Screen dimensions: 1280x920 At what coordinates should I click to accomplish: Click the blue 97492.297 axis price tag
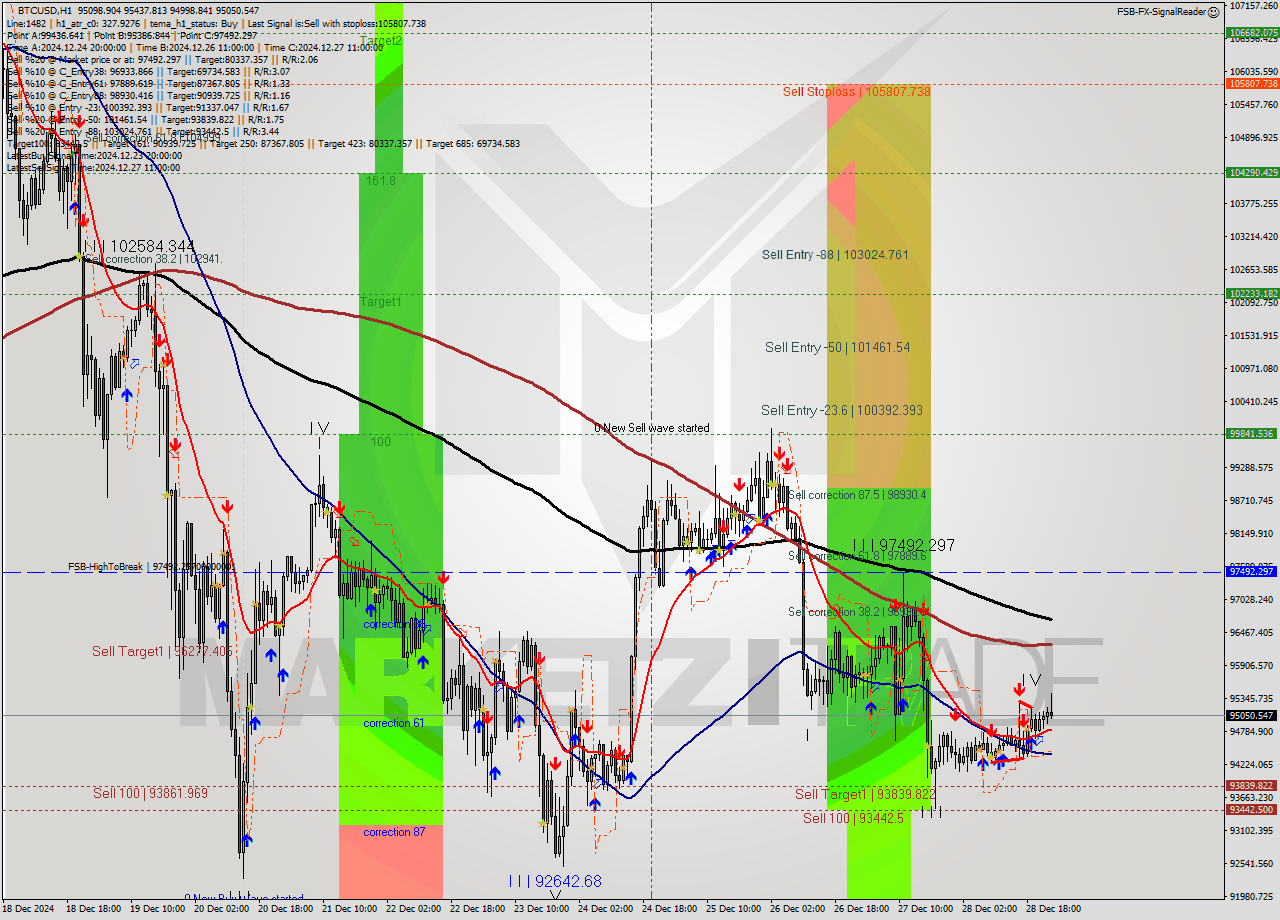1252,572
